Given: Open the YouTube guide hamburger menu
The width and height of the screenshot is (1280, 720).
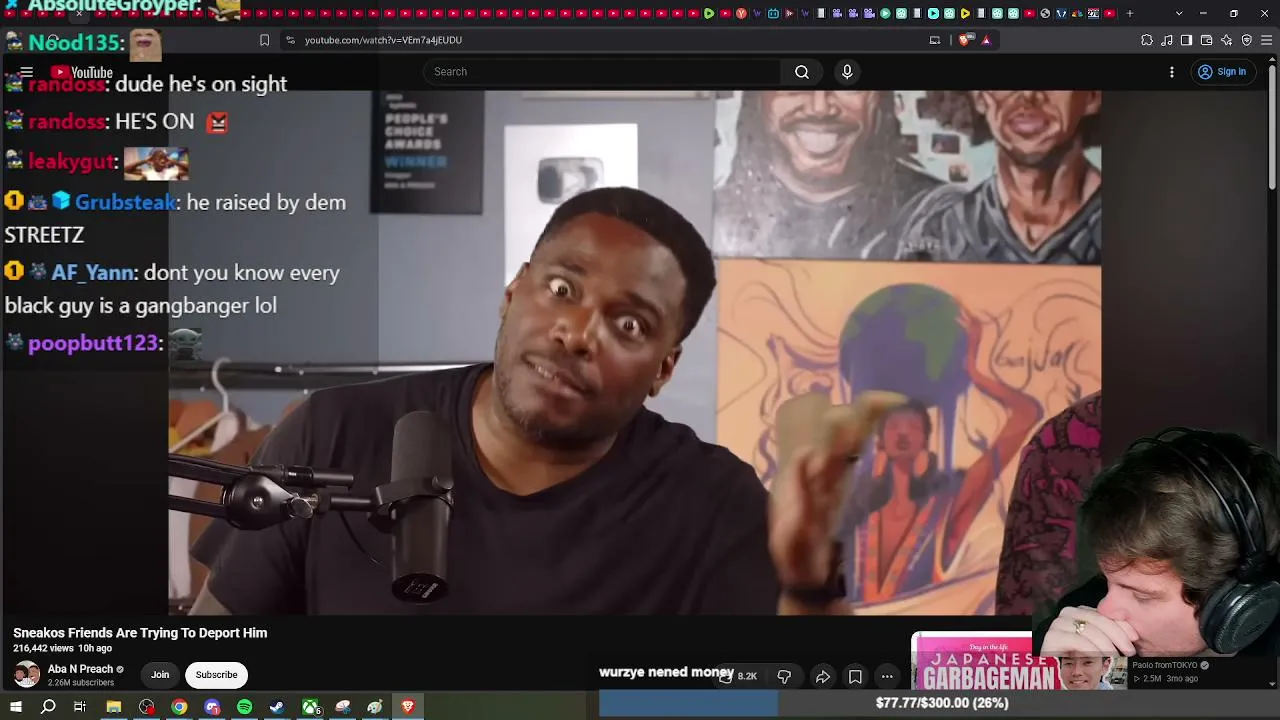Looking at the screenshot, I should 27,72.
